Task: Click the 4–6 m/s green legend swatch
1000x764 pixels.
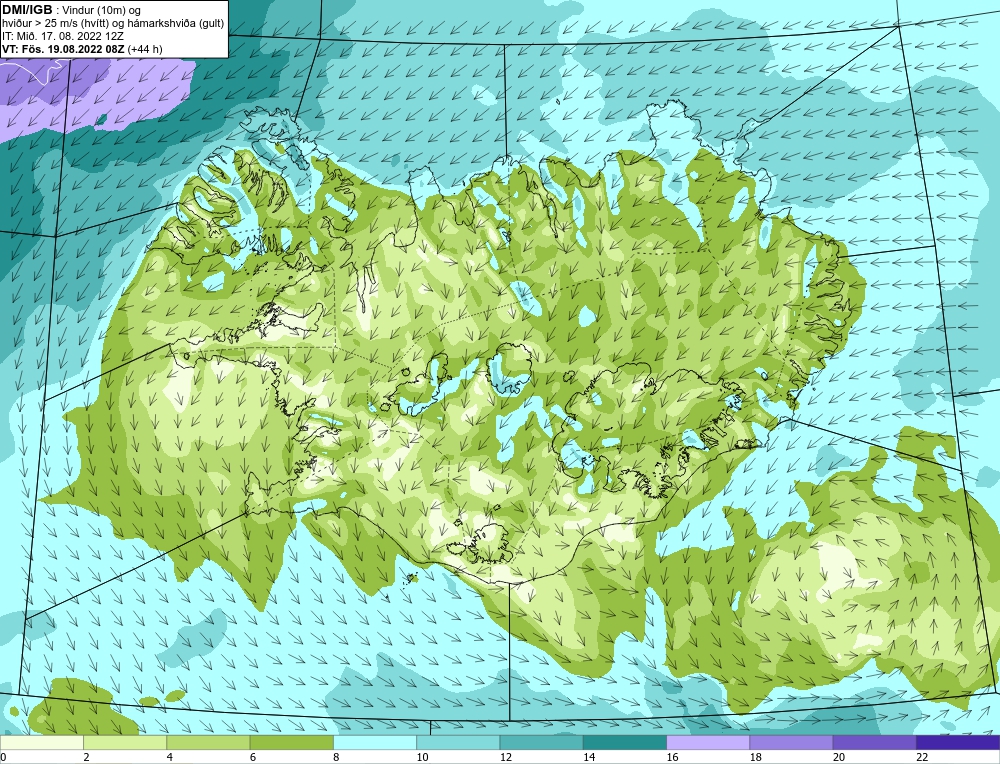Action: pyautogui.click(x=209, y=742)
